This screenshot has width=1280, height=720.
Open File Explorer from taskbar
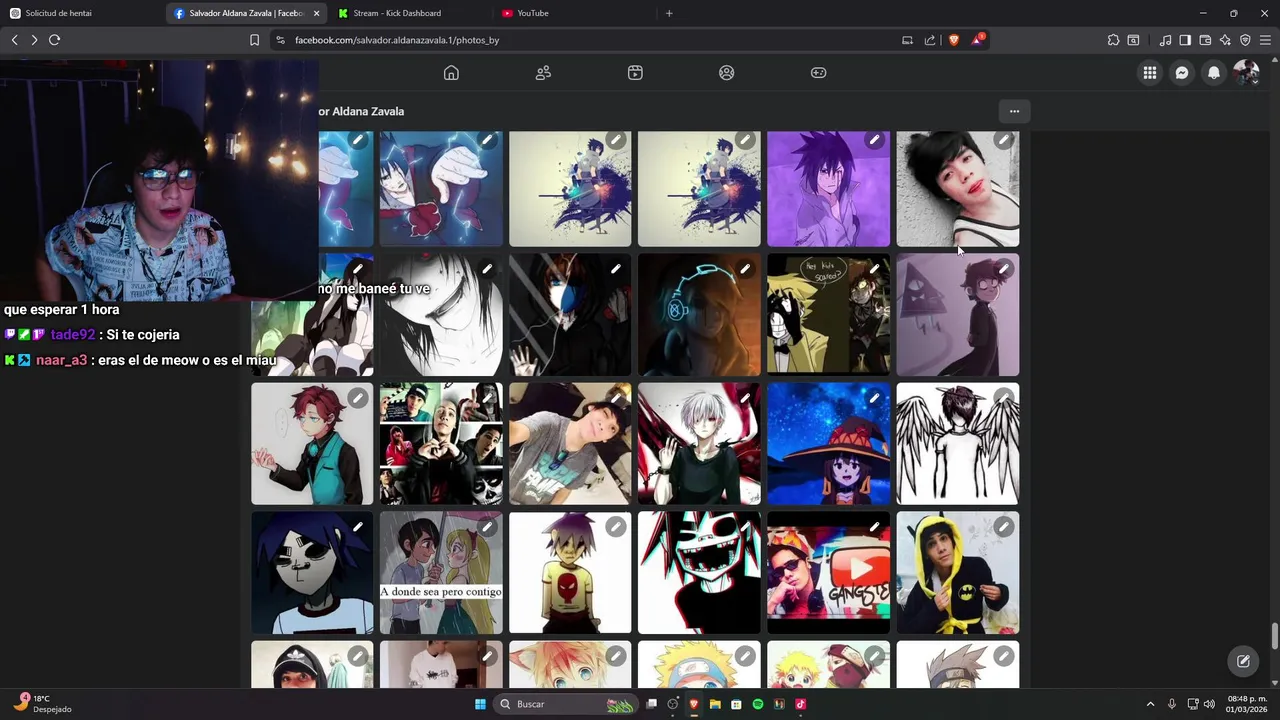pyautogui.click(x=715, y=704)
